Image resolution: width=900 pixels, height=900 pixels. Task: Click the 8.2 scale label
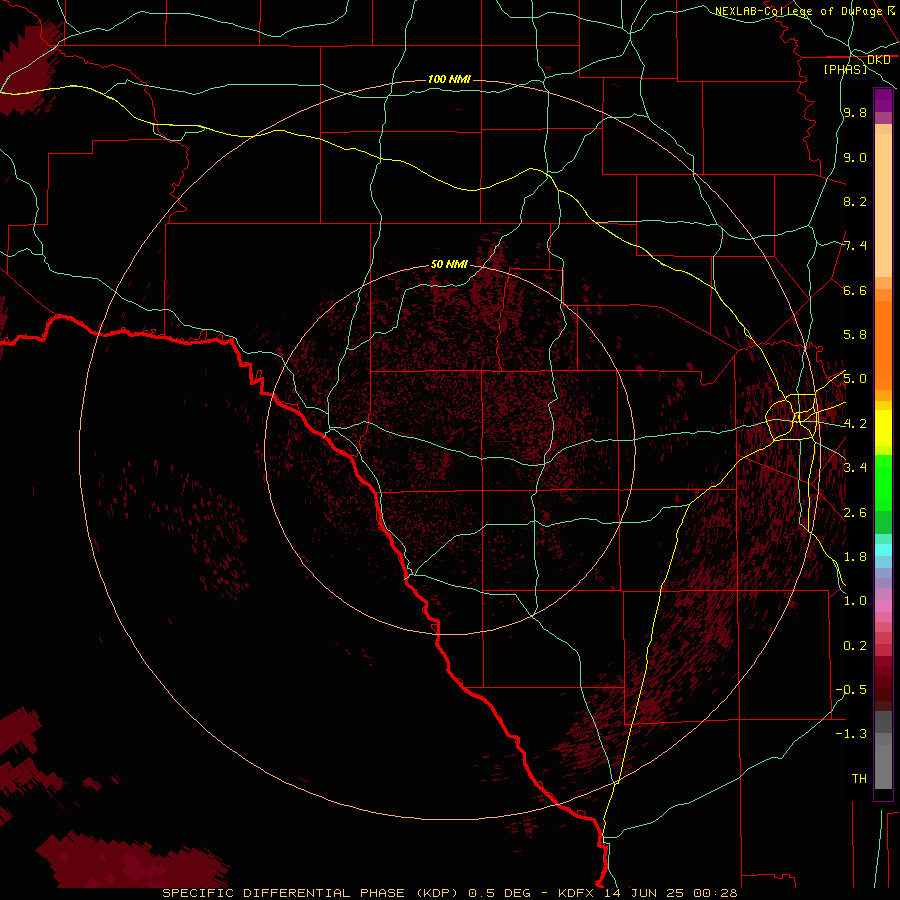point(855,201)
